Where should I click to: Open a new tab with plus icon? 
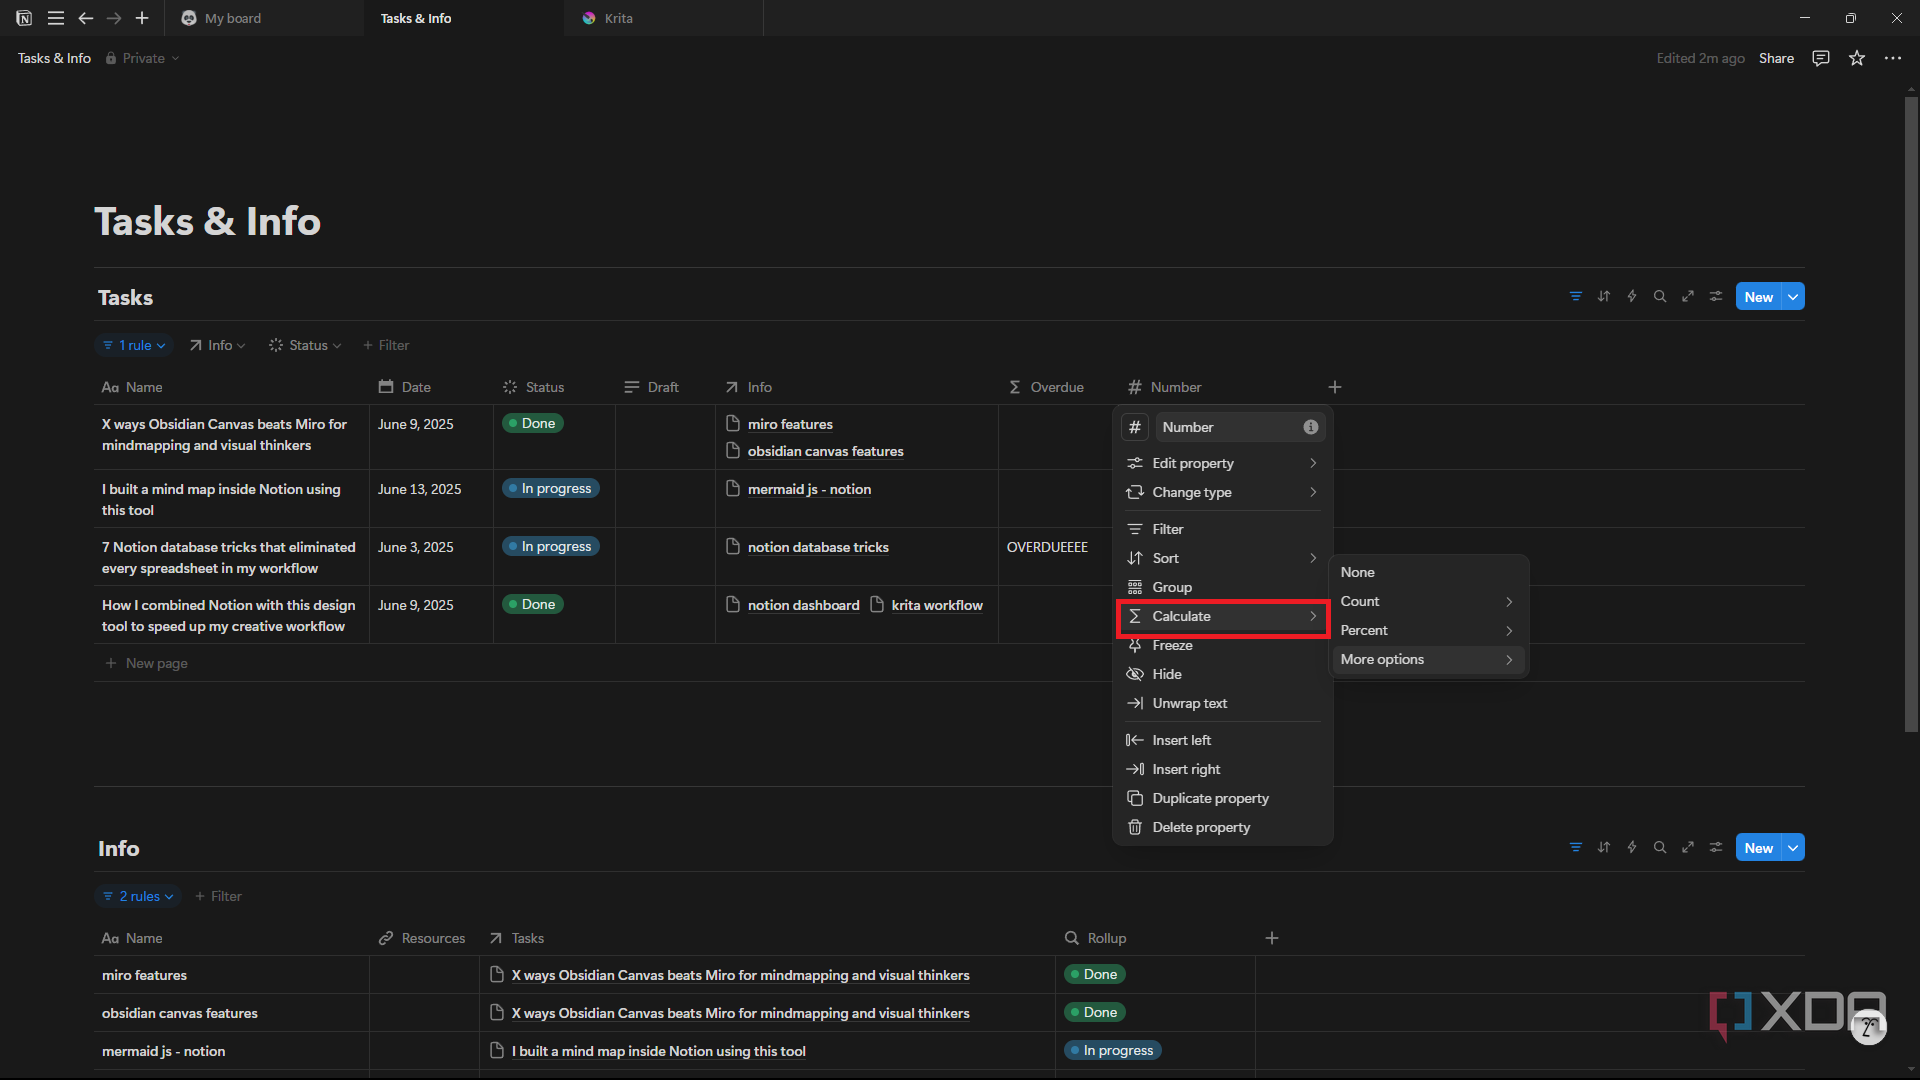coord(142,18)
